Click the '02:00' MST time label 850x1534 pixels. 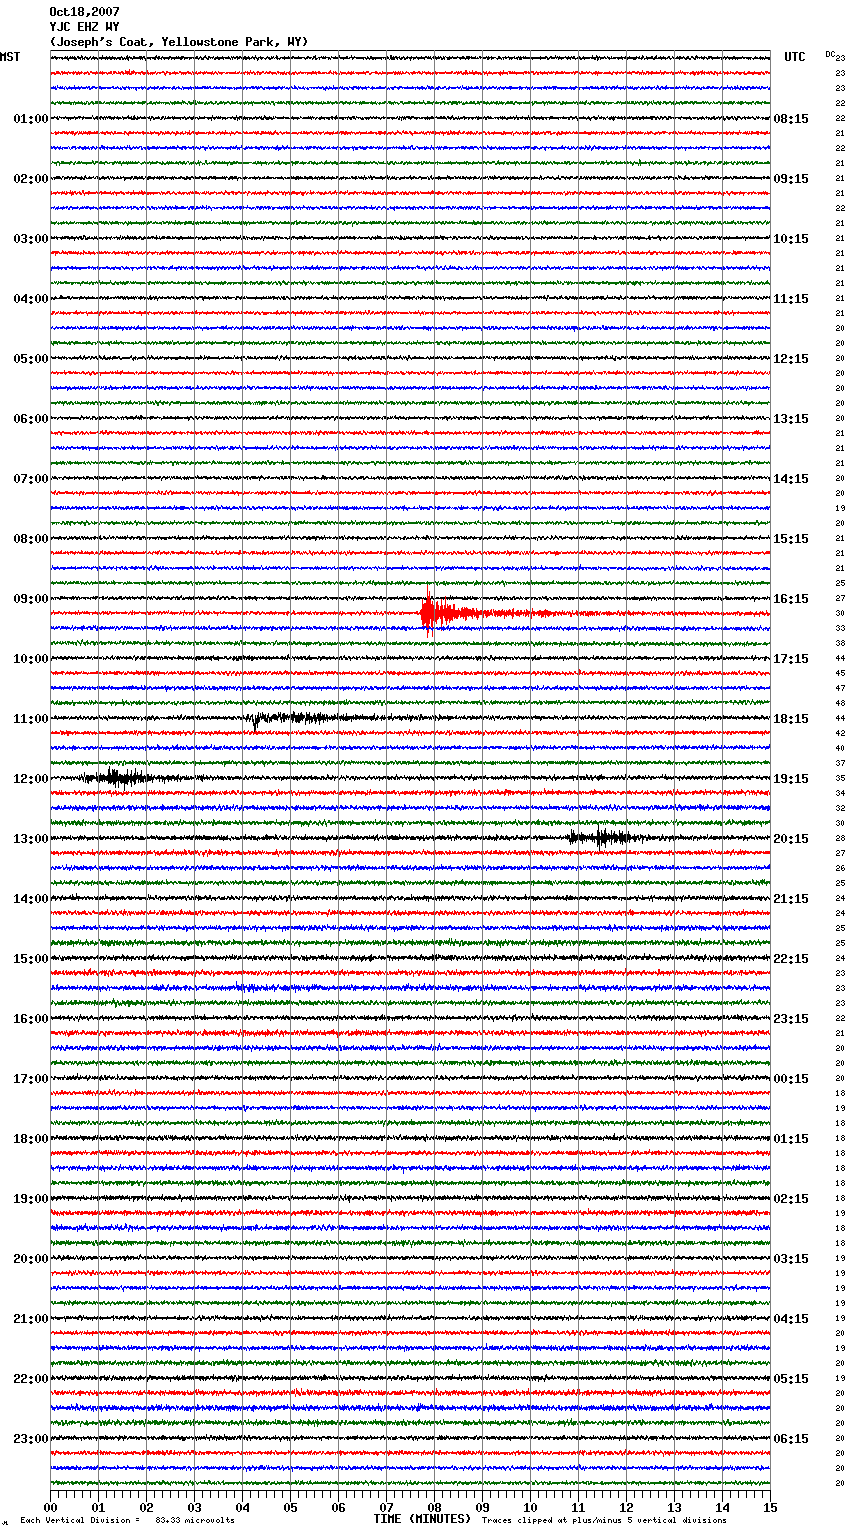click(x=30, y=179)
